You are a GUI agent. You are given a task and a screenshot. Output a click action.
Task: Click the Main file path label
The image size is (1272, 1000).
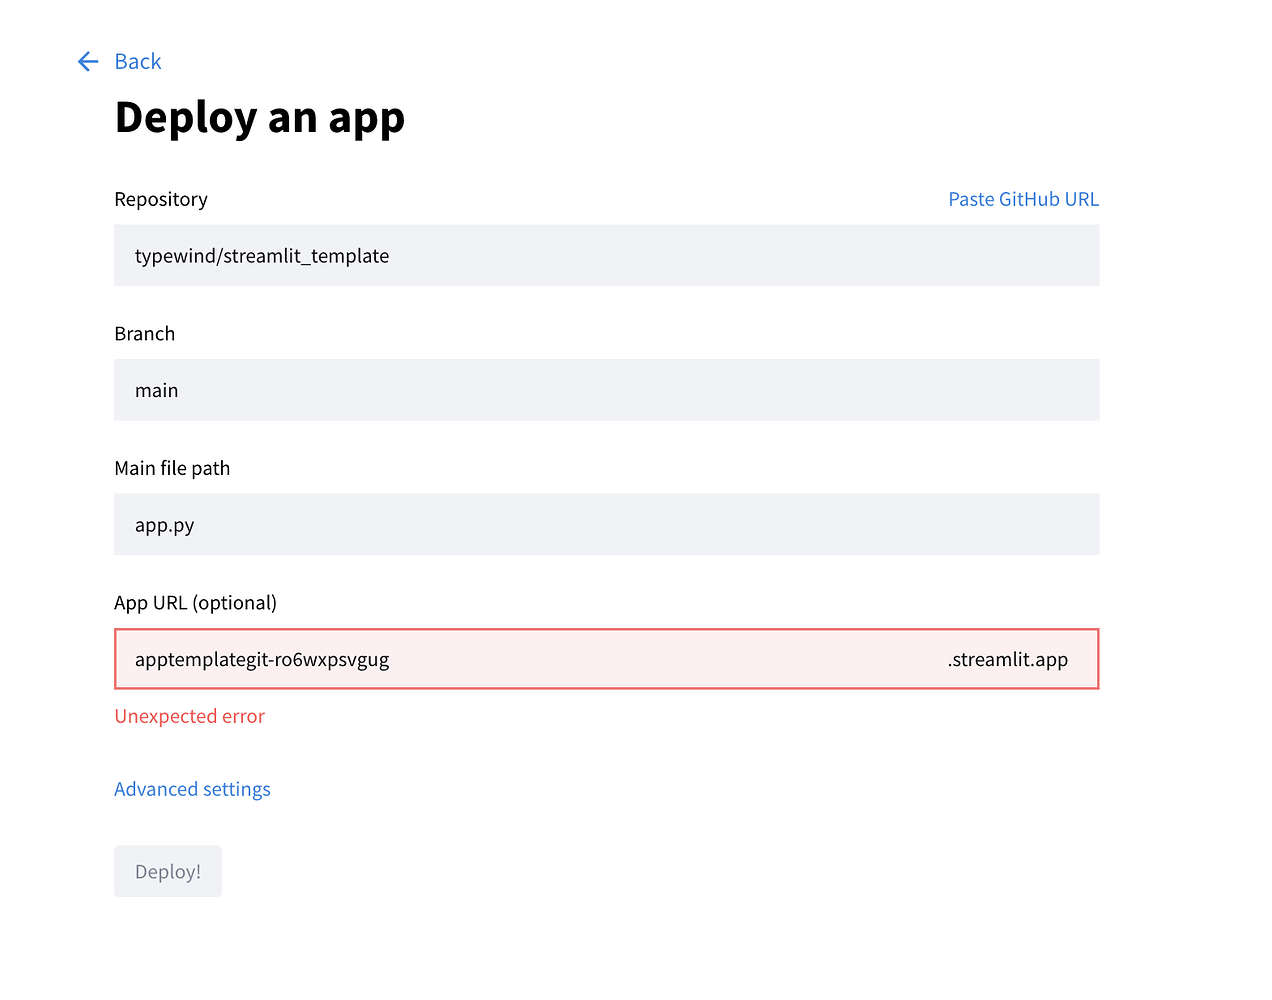tap(172, 467)
